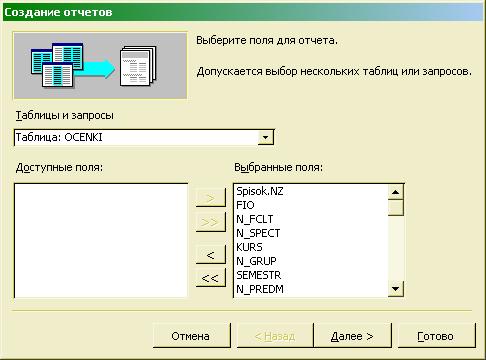Click the report wizard illustration image
Screen dimensions: 486x360
point(100,66)
